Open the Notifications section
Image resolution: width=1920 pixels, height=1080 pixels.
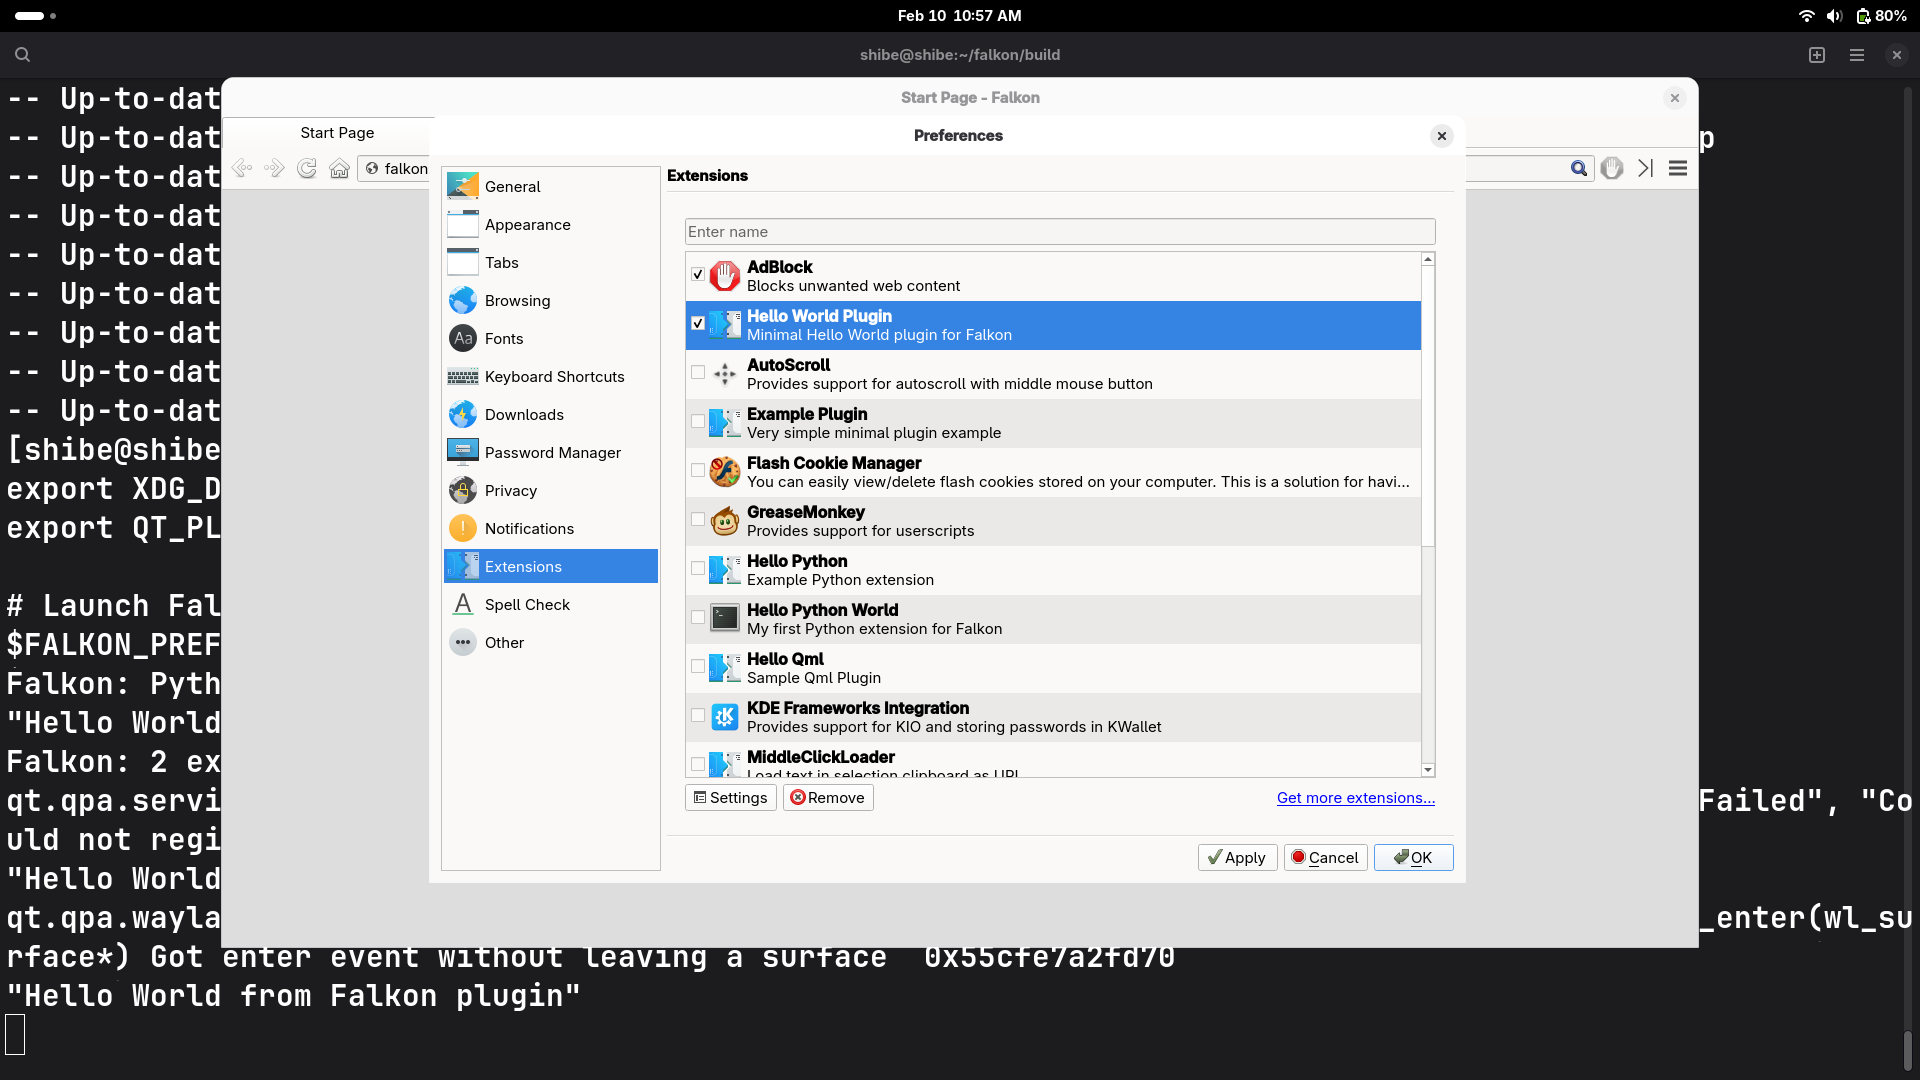529,528
